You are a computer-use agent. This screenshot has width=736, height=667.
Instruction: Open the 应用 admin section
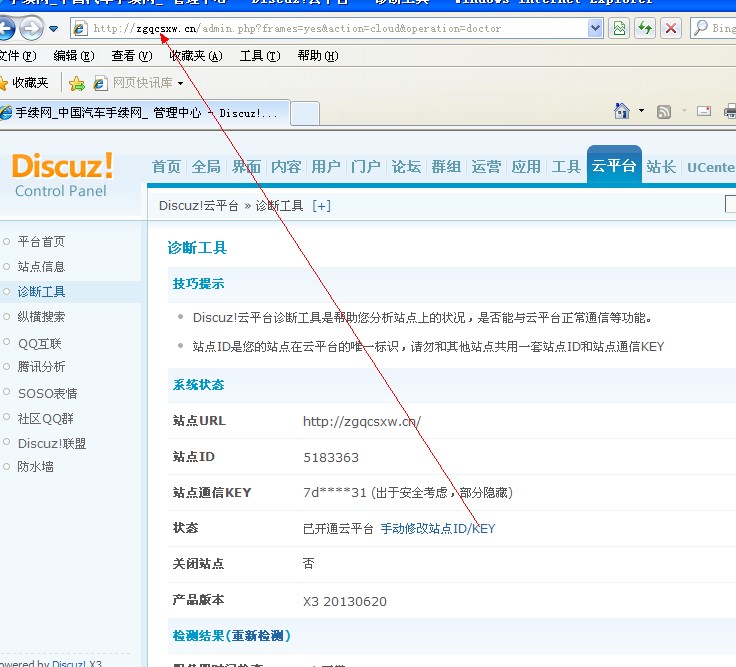pos(526,167)
